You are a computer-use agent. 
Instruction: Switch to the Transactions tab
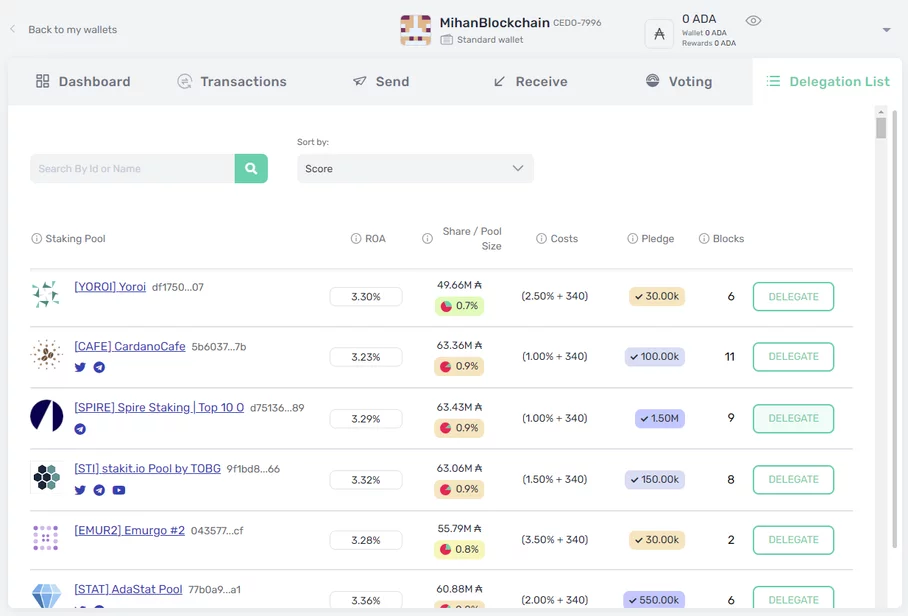click(232, 82)
